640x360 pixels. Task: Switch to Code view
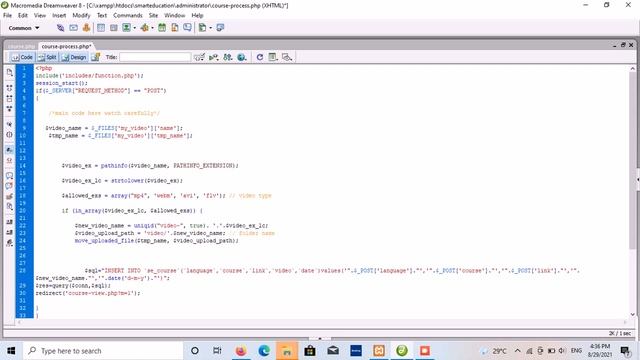[22, 57]
